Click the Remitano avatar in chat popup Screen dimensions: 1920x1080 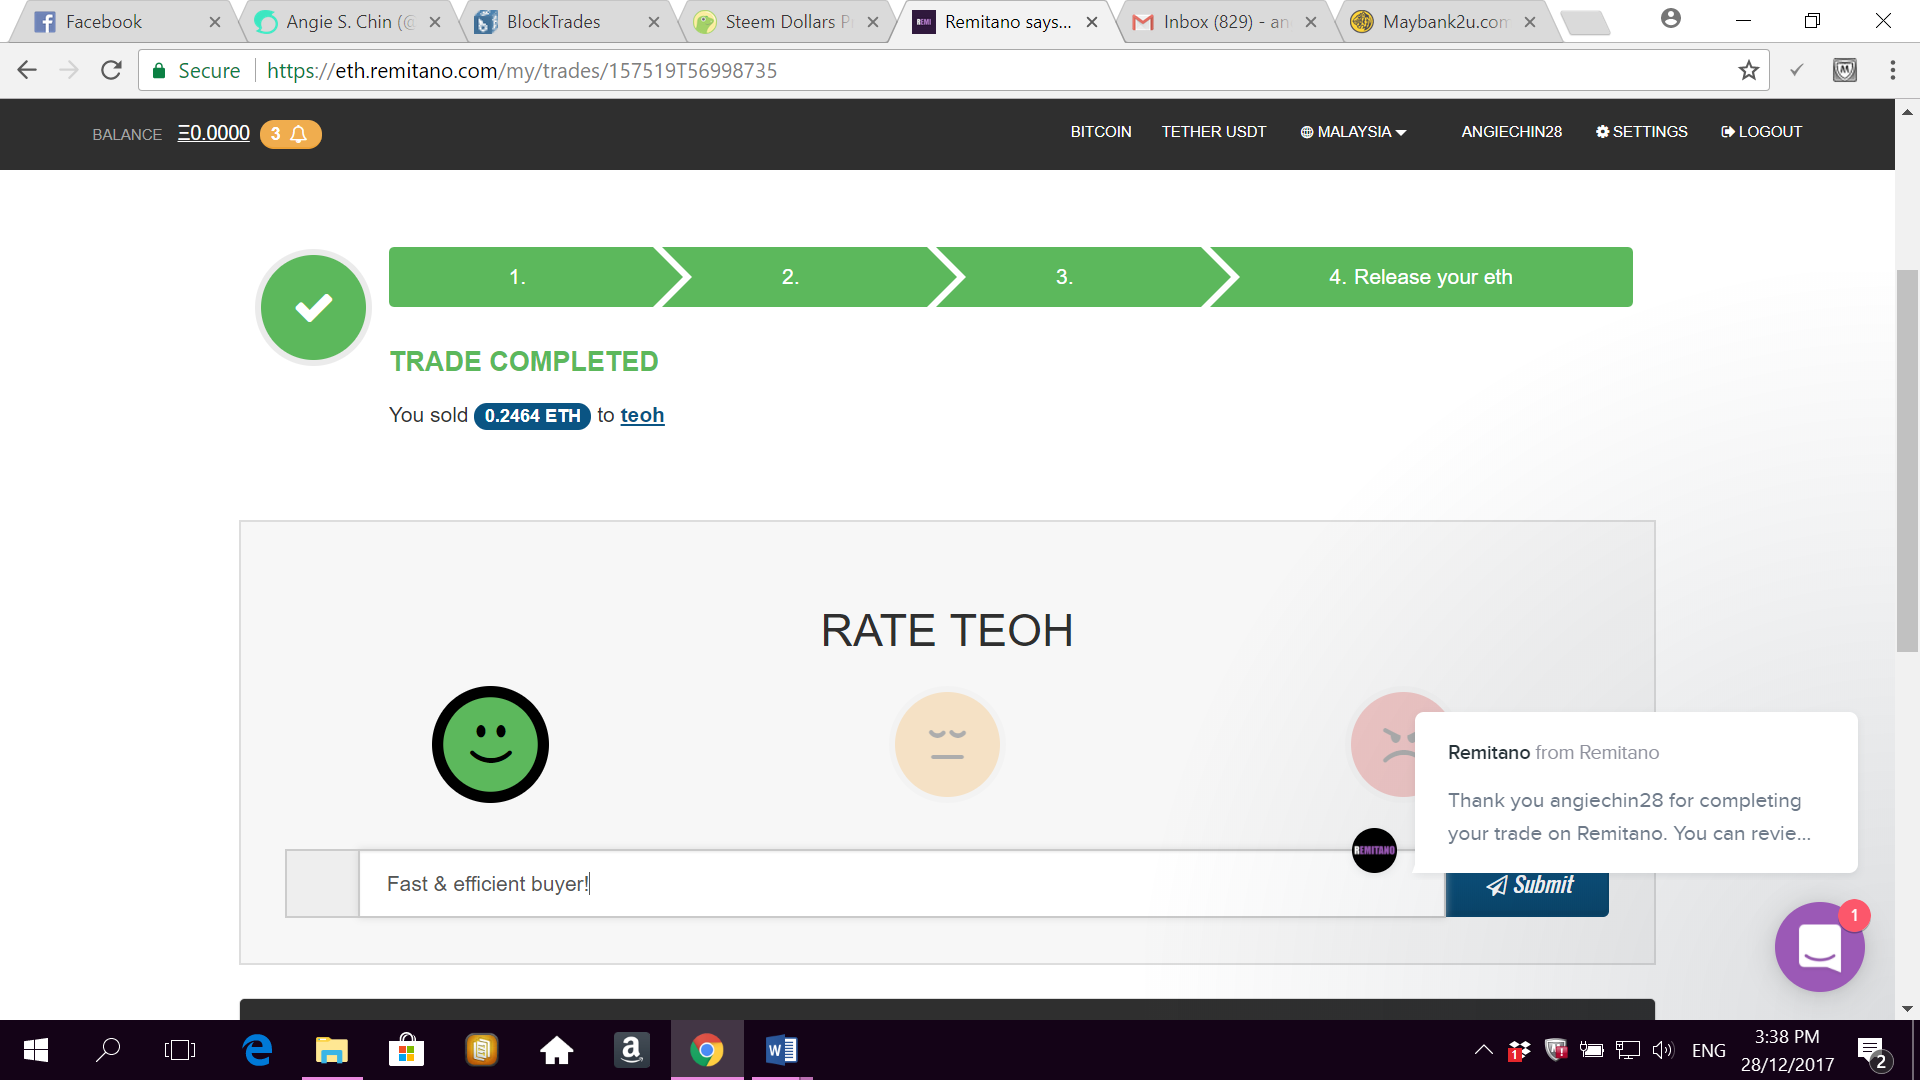point(1374,850)
